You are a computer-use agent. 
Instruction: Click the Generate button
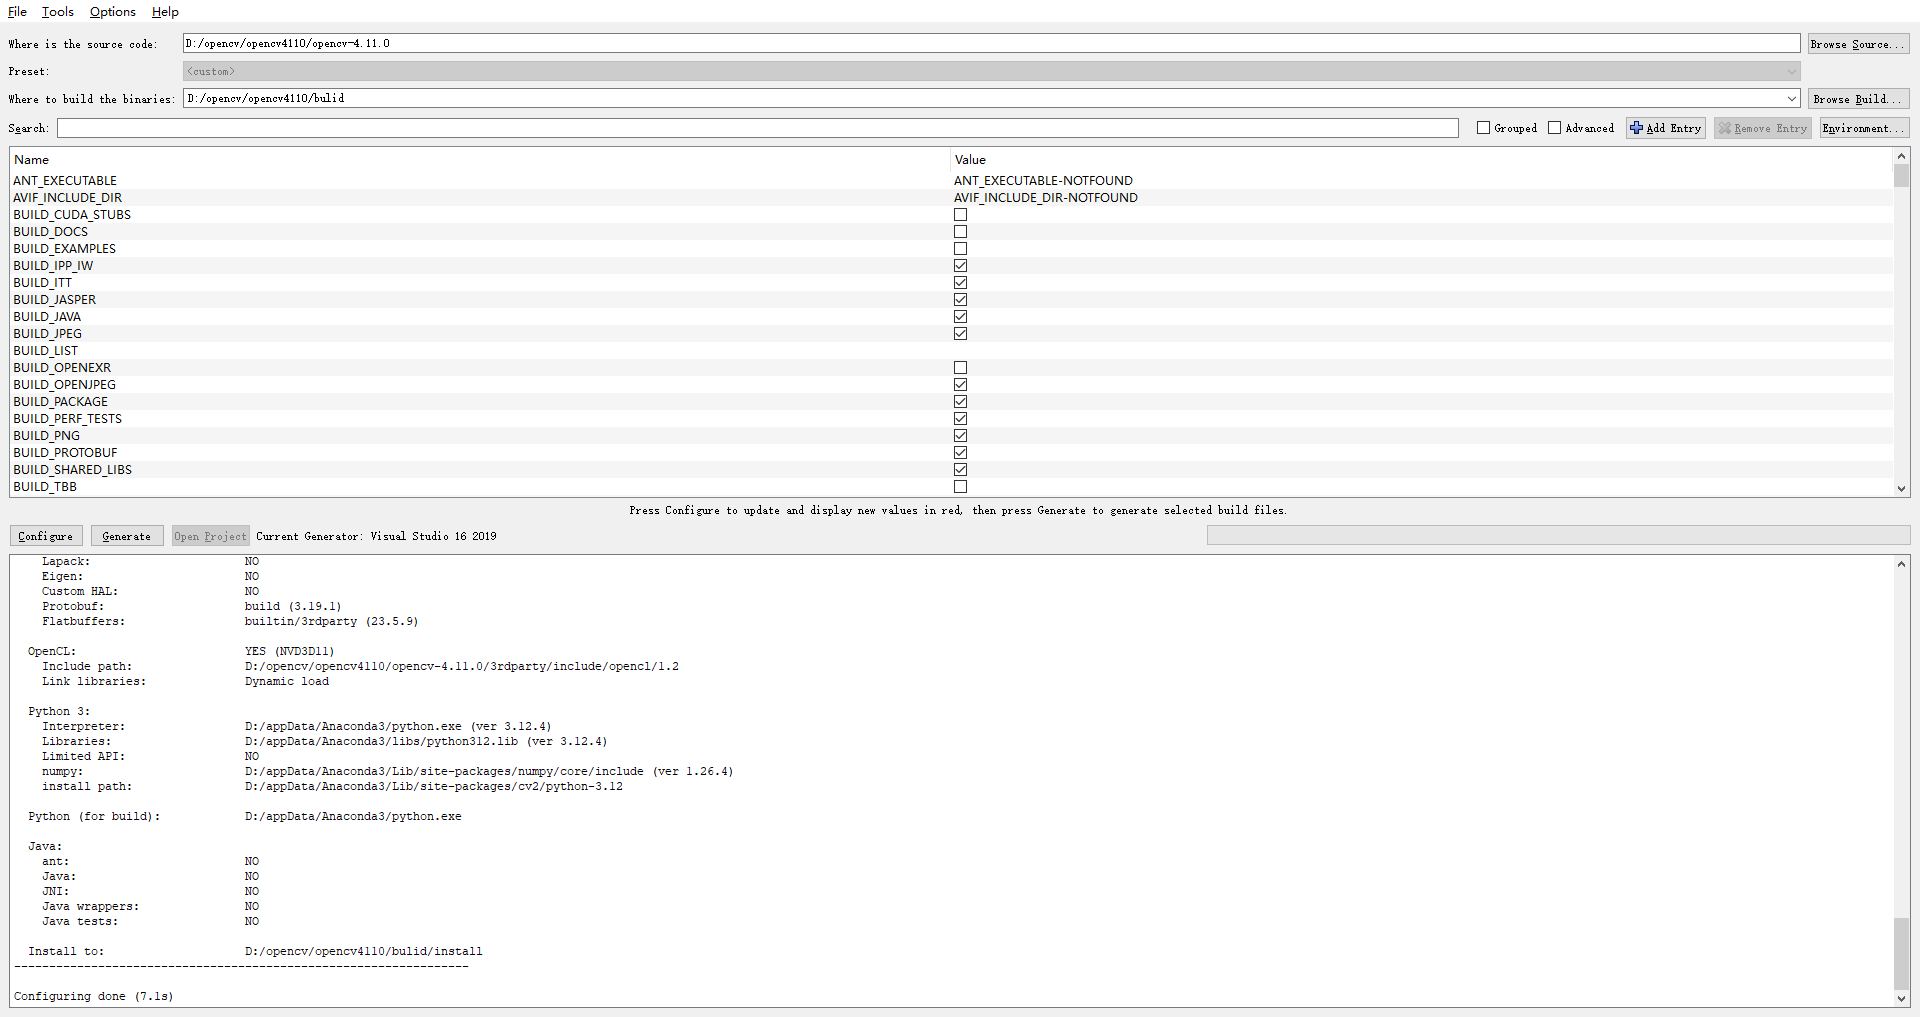tap(126, 535)
